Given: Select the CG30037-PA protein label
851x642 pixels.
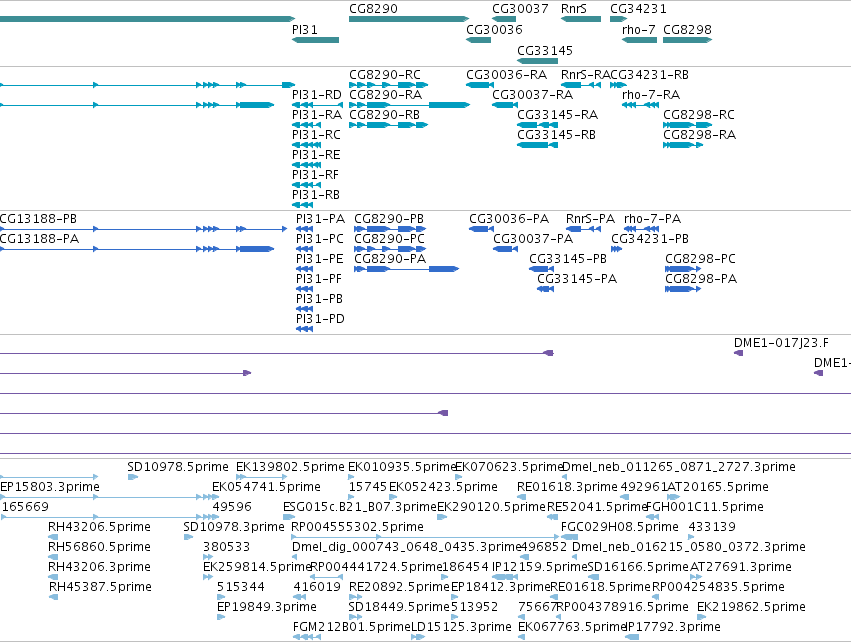Looking at the screenshot, I should pos(533,239).
